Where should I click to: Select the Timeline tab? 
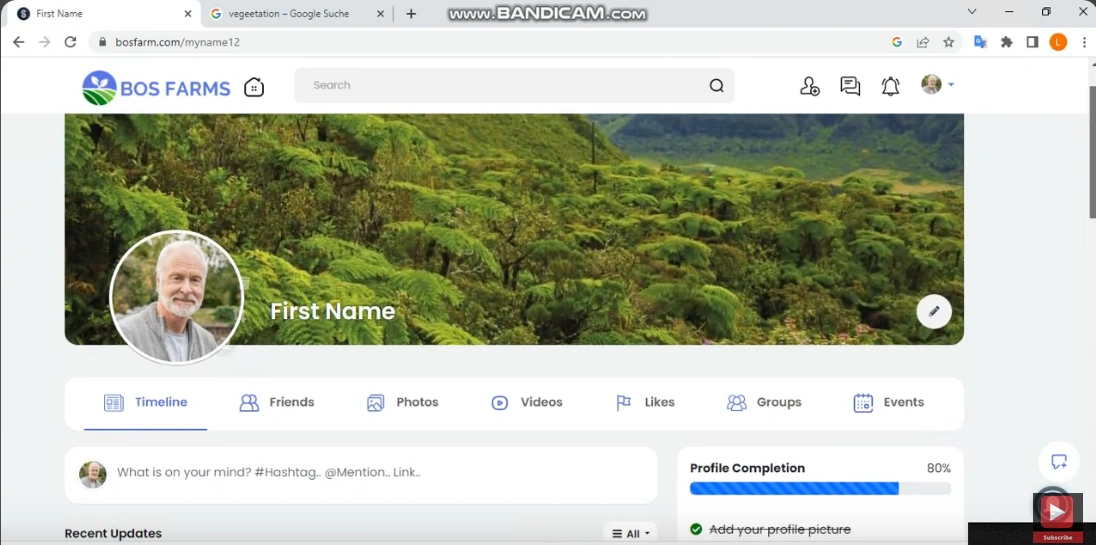pos(145,402)
